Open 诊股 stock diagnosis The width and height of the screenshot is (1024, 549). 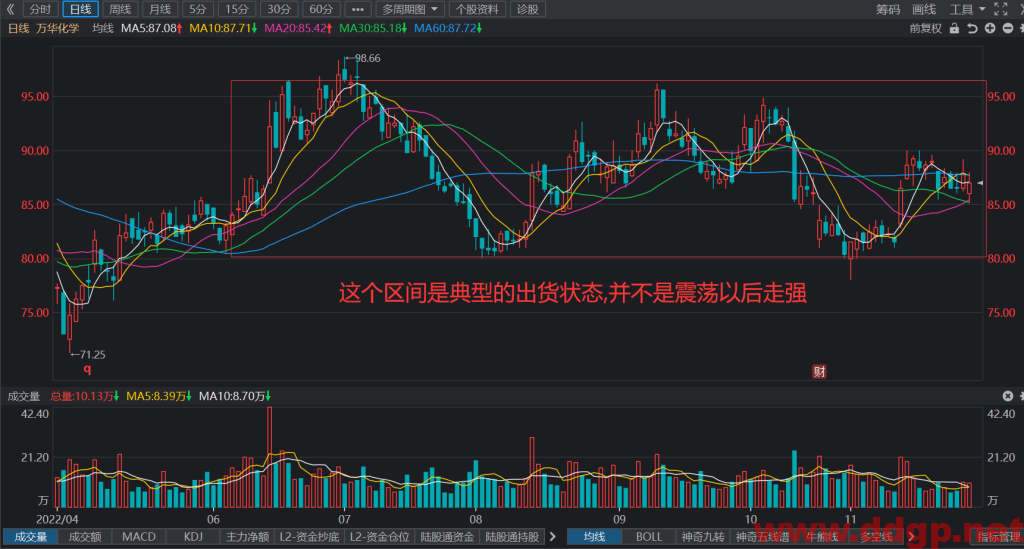[527, 9]
